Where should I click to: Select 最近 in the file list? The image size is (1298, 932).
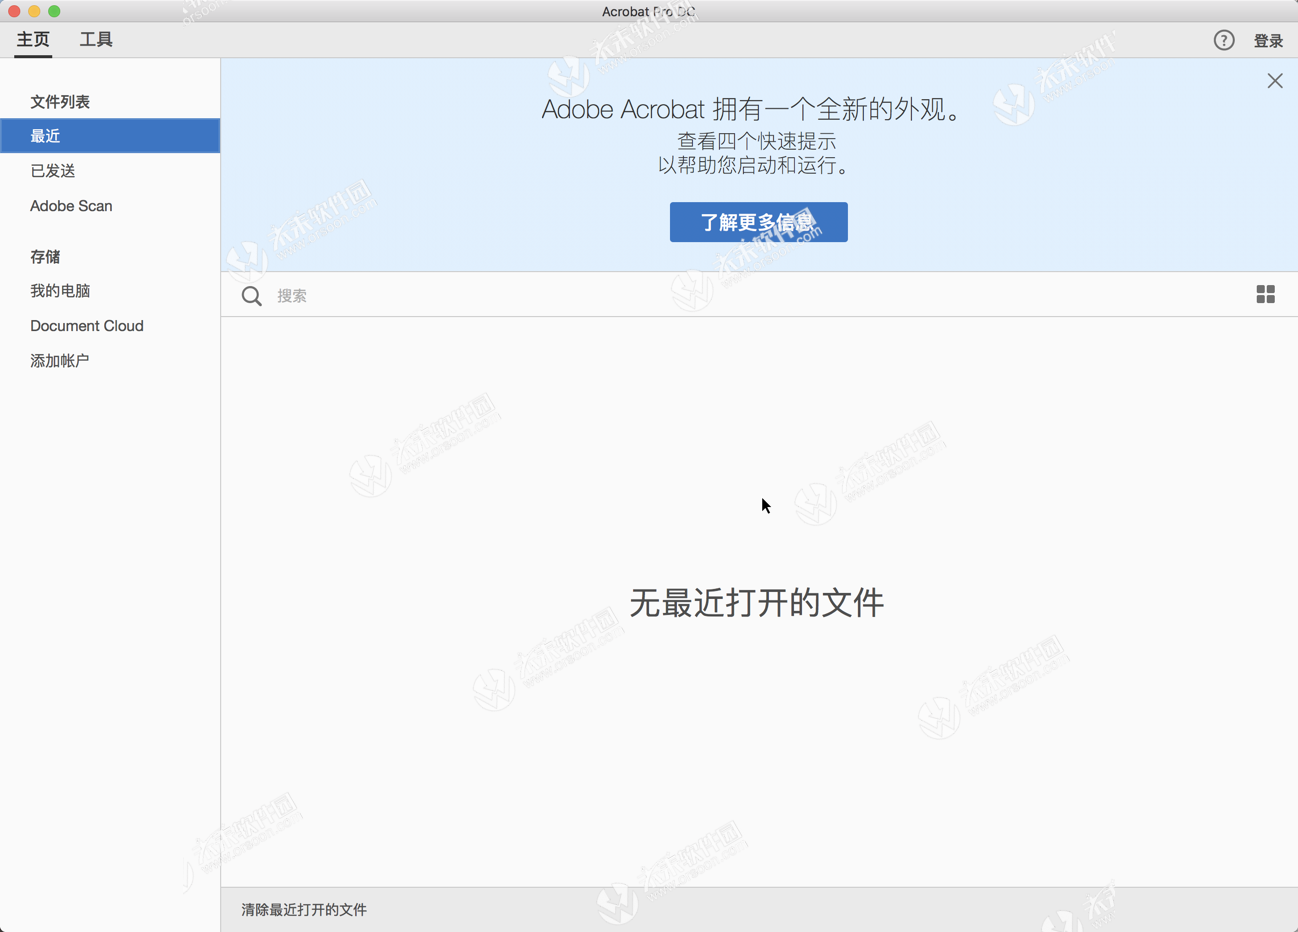coord(110,136)
